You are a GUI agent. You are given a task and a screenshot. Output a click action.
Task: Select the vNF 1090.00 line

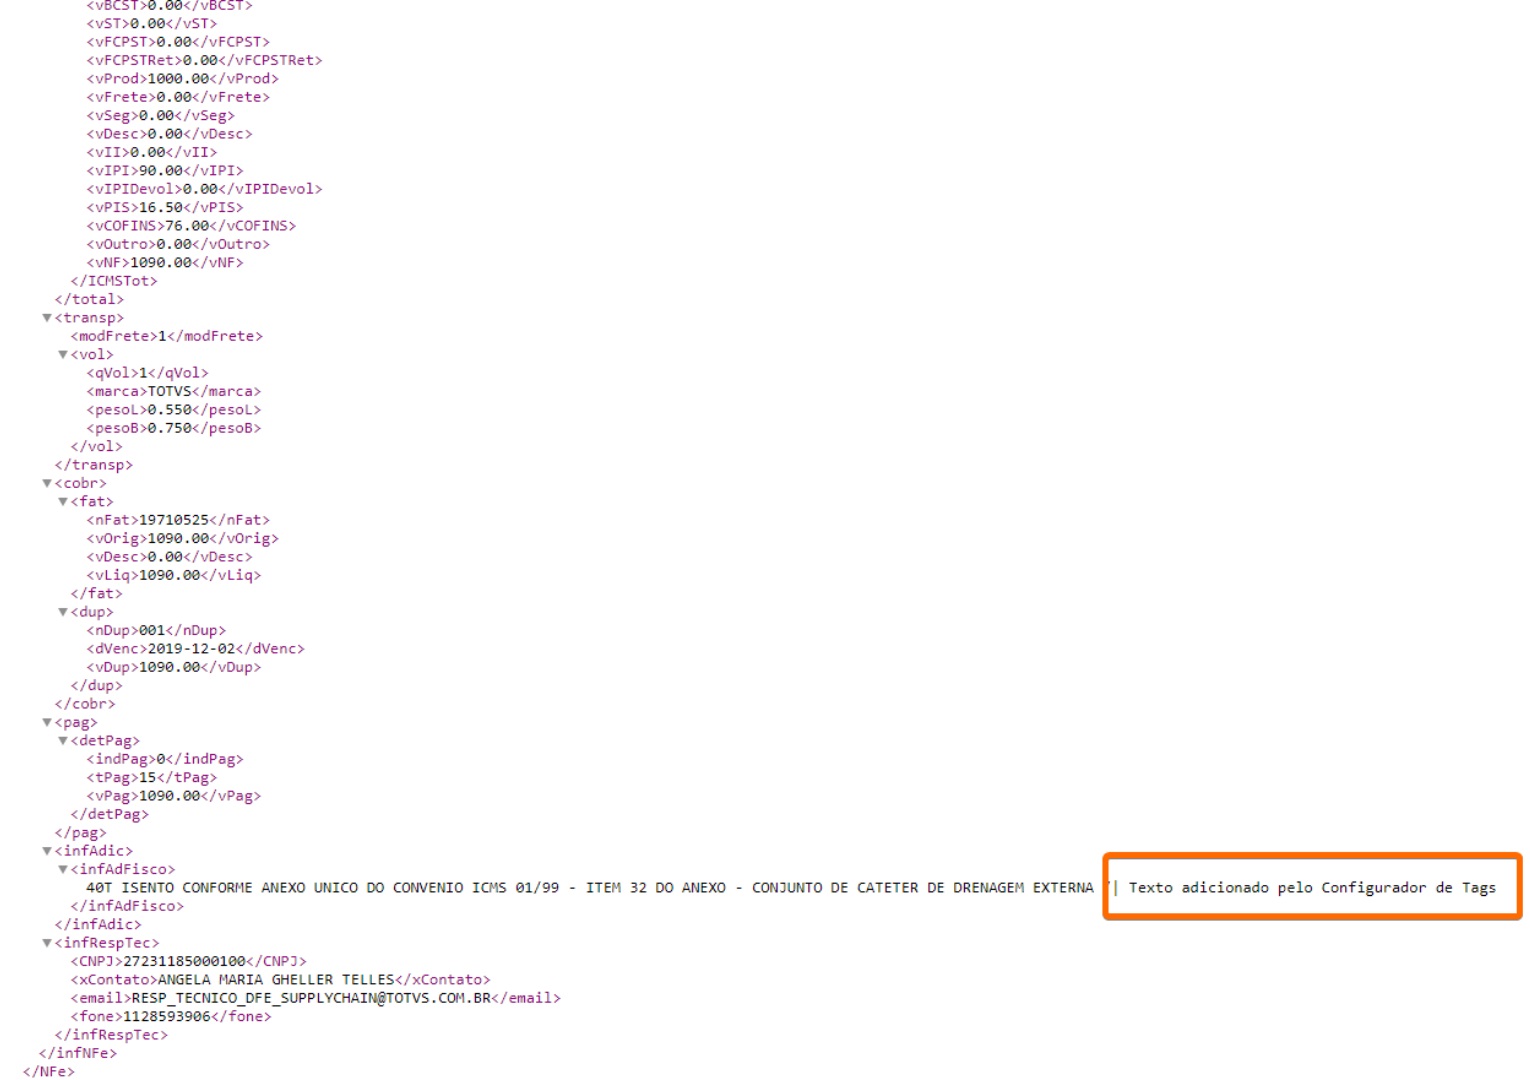(x=164, y=263)
